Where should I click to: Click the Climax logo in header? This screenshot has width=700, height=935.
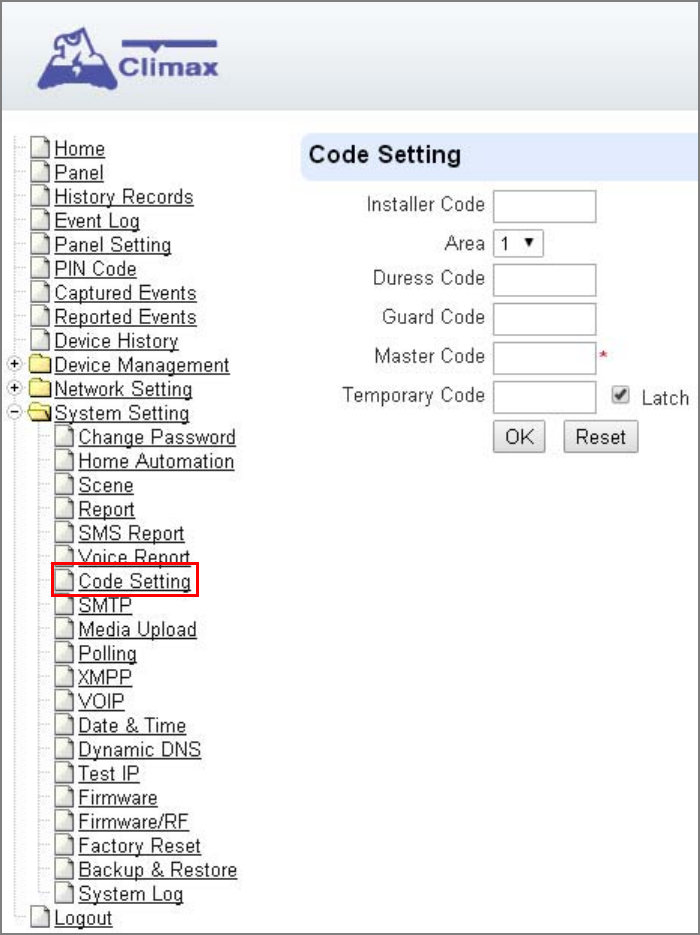coord(128,58)
